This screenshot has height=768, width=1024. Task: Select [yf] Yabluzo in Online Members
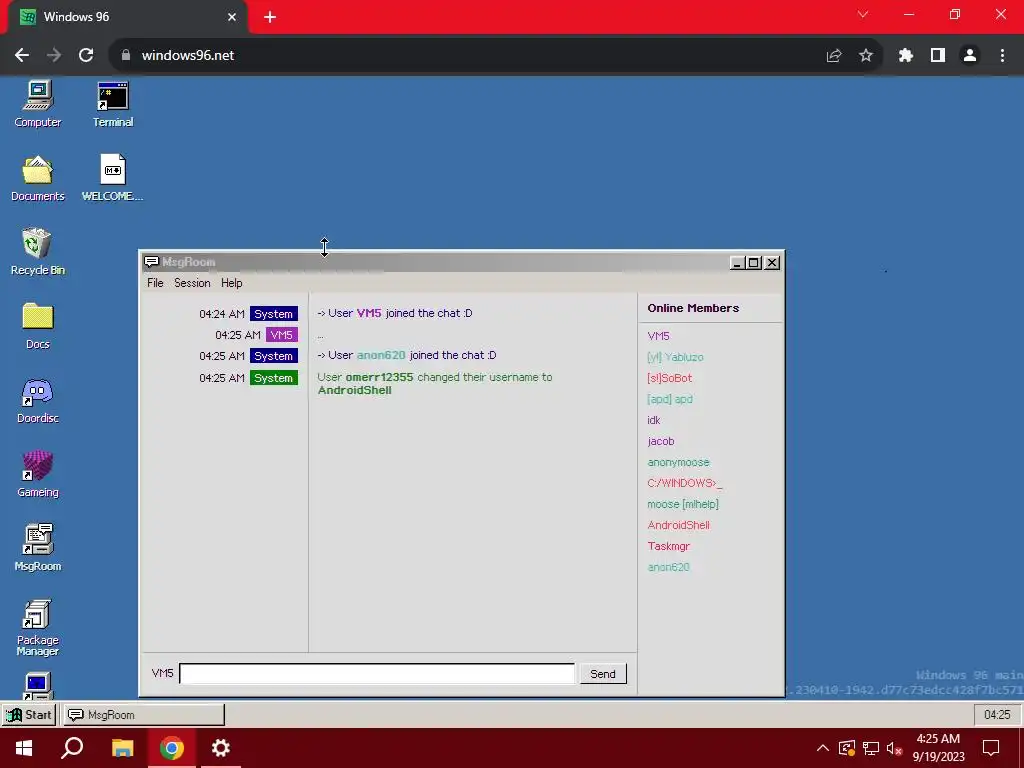(x=675, y=357)
